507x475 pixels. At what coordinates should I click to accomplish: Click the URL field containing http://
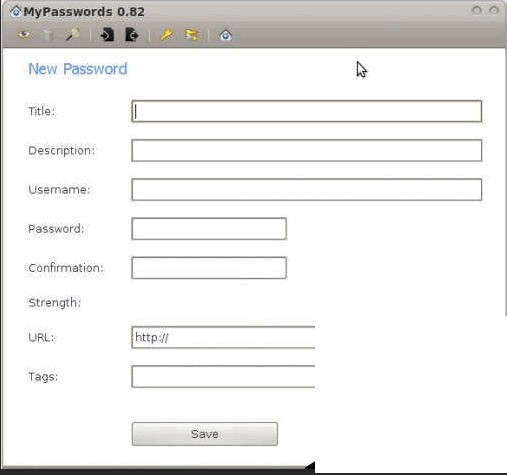pyautogui.click(x=223, y=337)
